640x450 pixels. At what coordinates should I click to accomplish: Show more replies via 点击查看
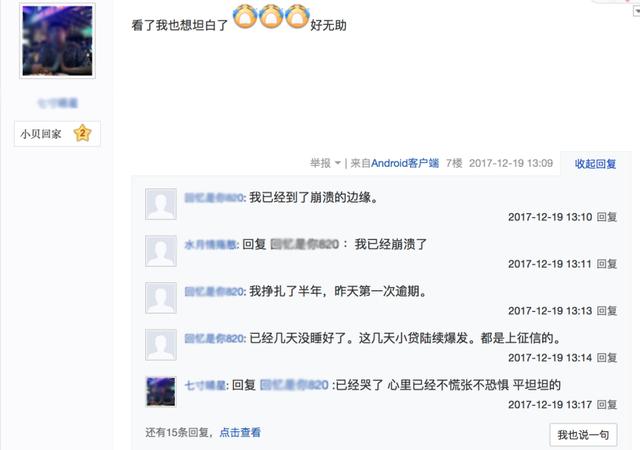240,432
